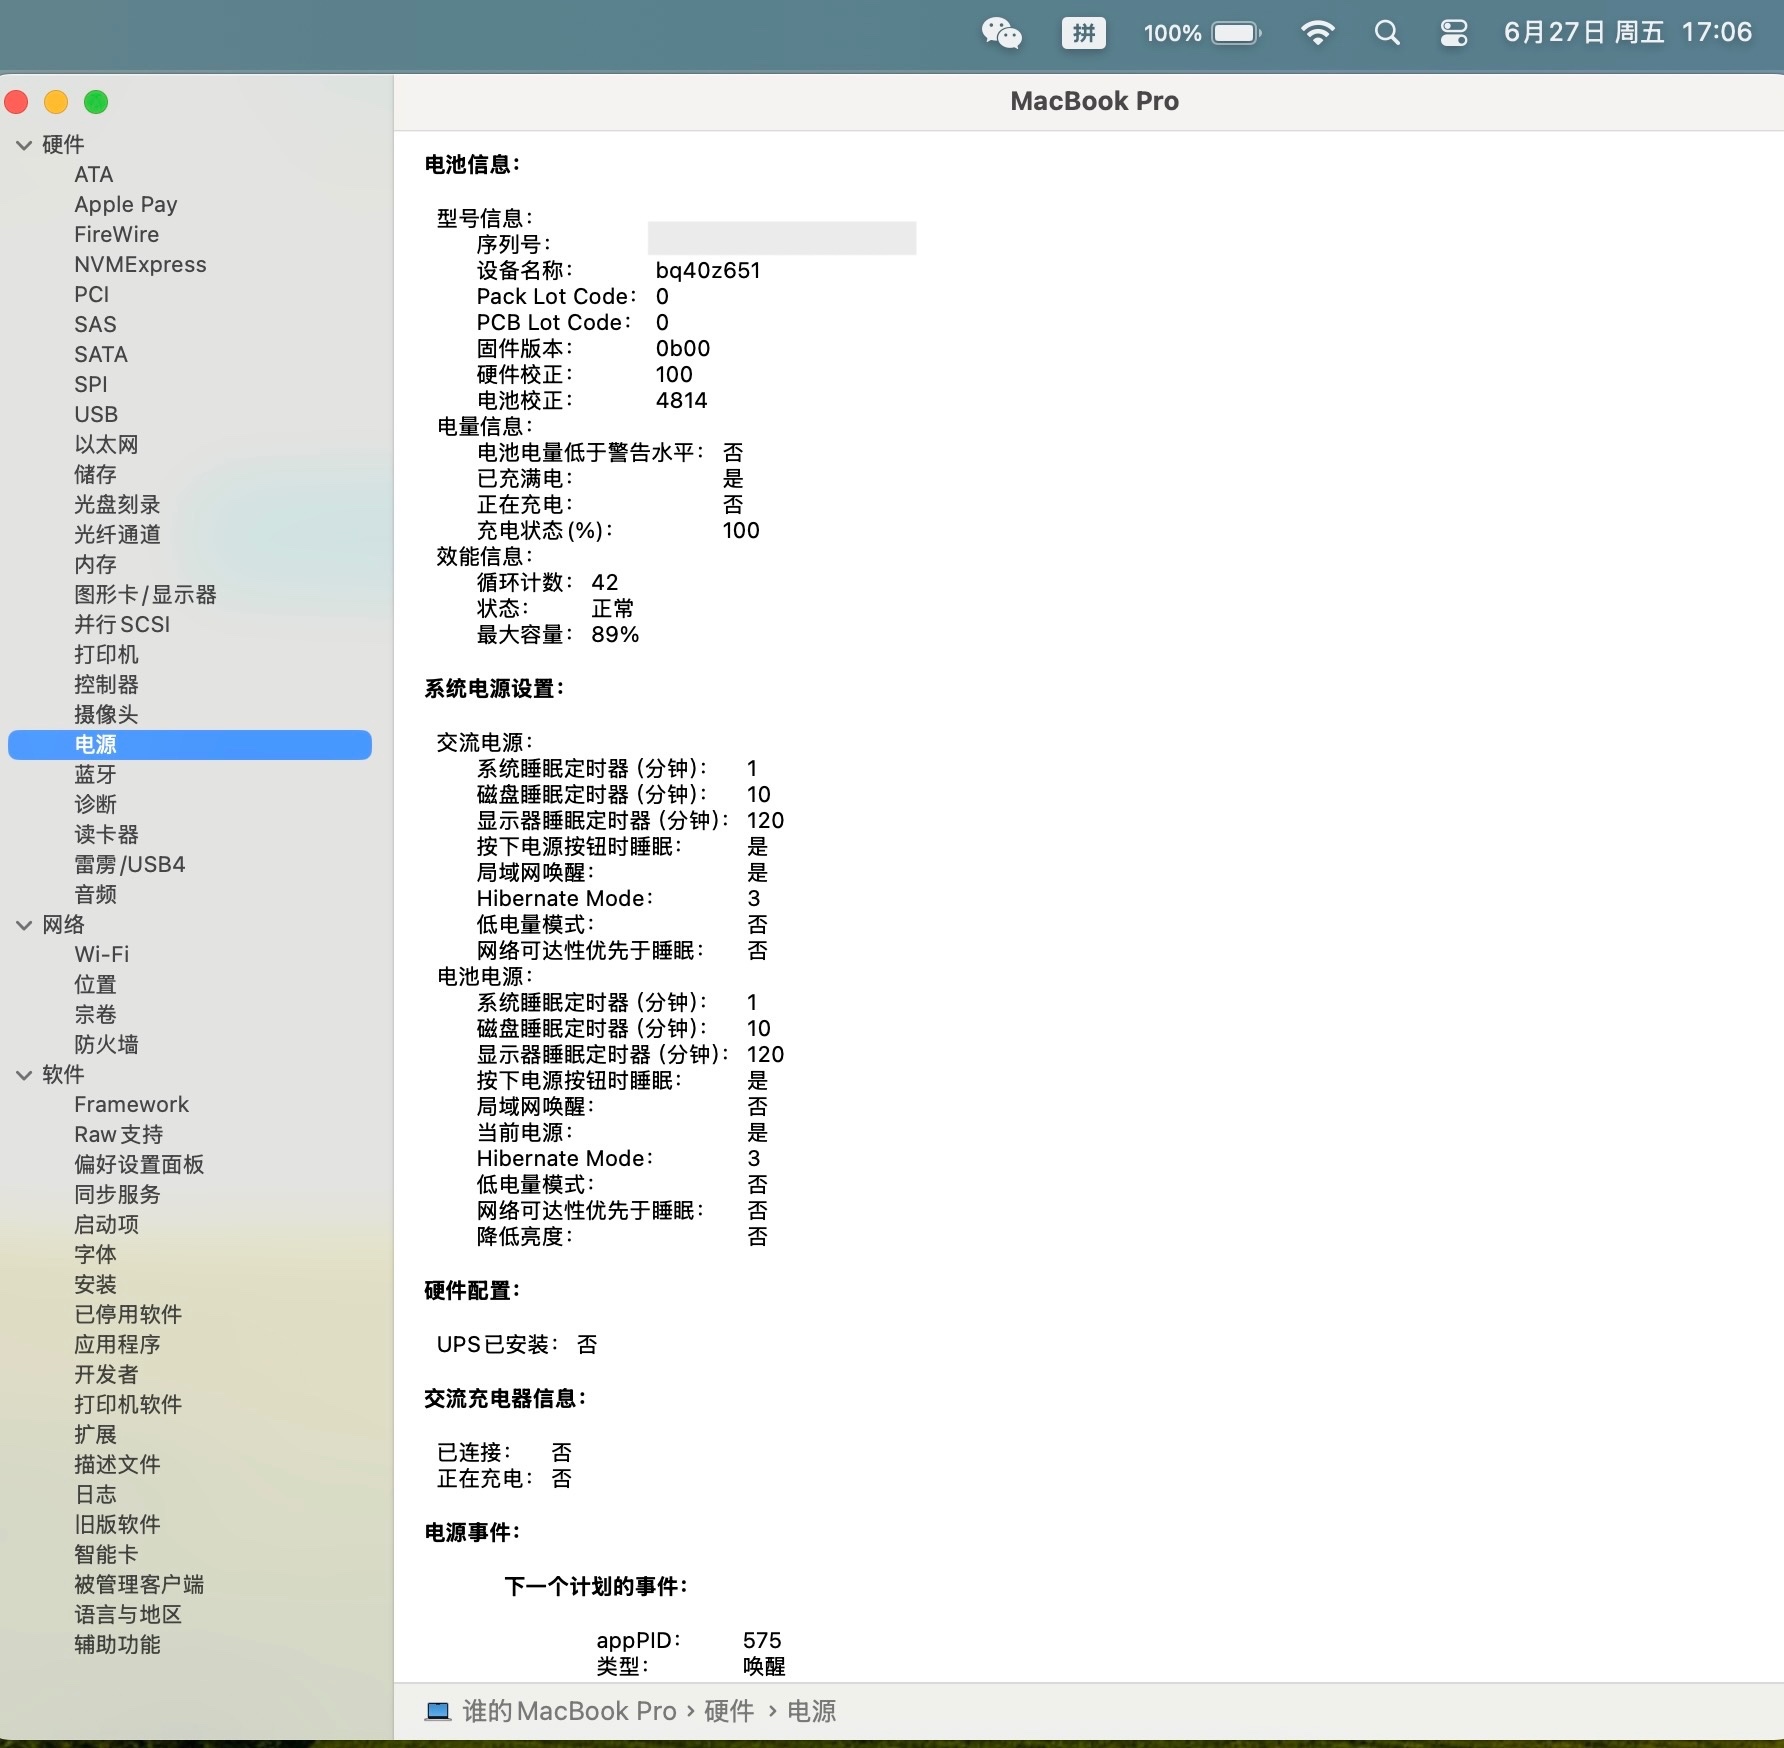Collapse the 硬件 section chevron
This screenshot has width=1784, height=1748.
coord(24,145)
